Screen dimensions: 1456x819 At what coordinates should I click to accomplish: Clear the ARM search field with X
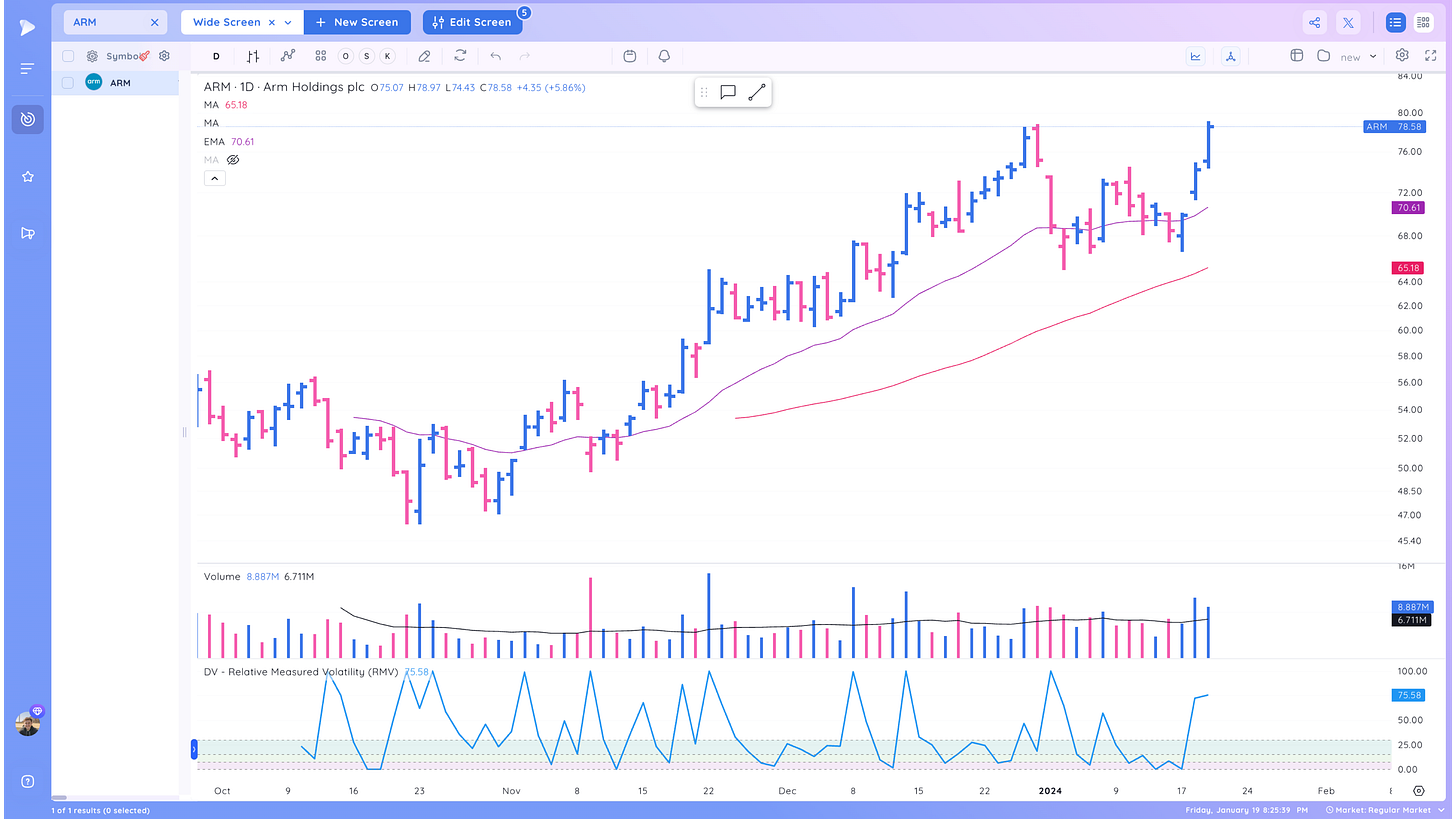click(154, 22)
